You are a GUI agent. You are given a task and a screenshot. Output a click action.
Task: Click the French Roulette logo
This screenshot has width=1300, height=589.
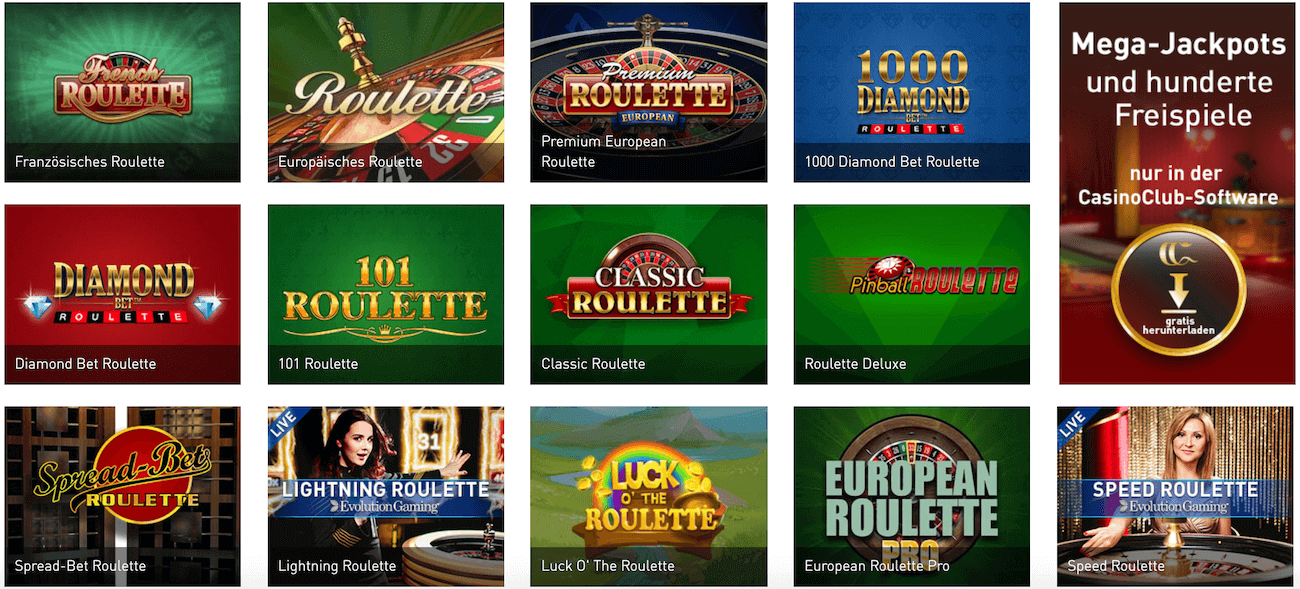pos(122,84)
